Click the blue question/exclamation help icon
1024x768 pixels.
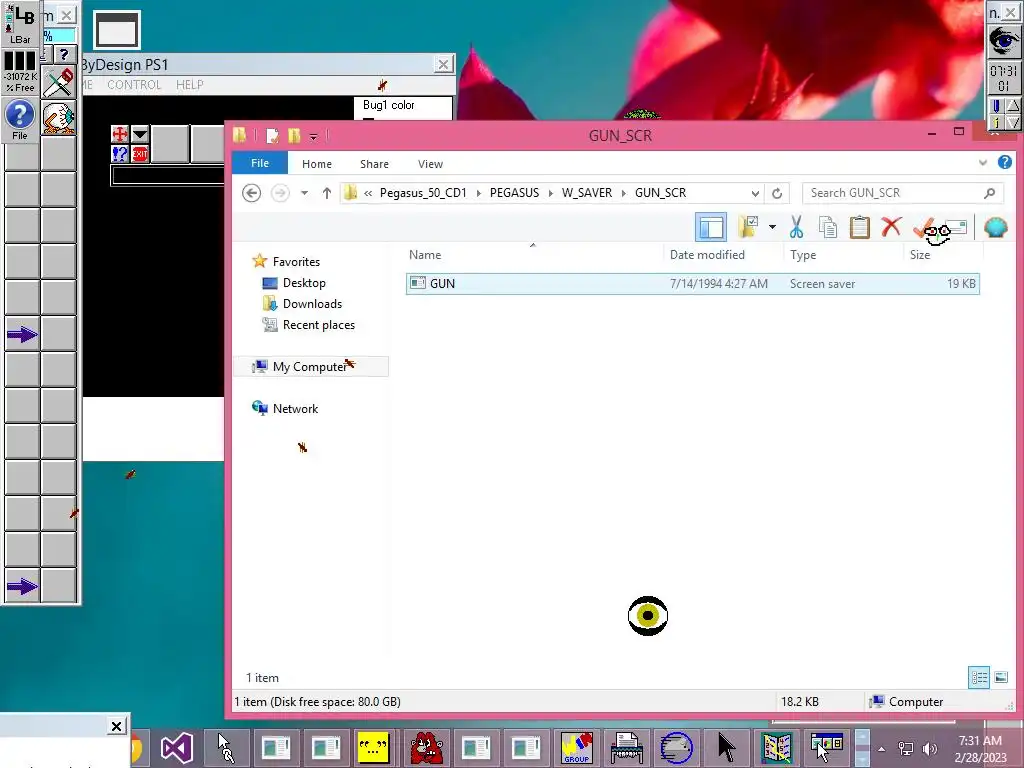[120, 154]
